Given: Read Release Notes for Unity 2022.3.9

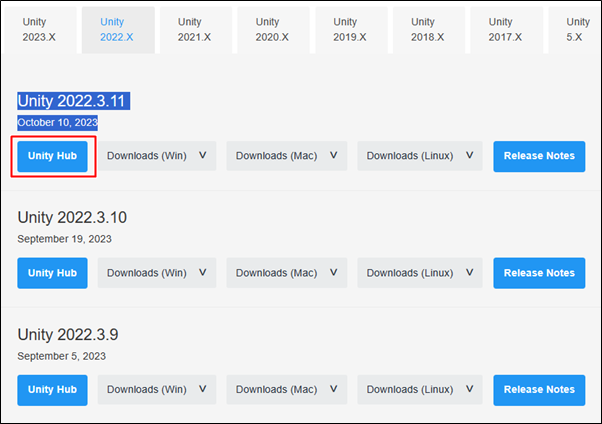Looking at the screenshot, I should click(539, 390).
